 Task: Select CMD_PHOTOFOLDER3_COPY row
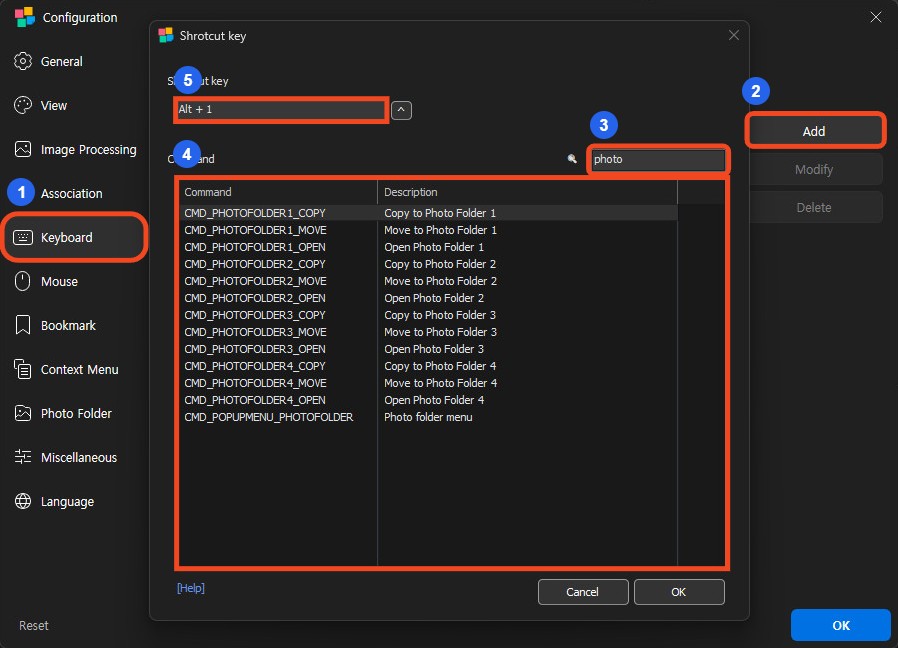point(428,315)
